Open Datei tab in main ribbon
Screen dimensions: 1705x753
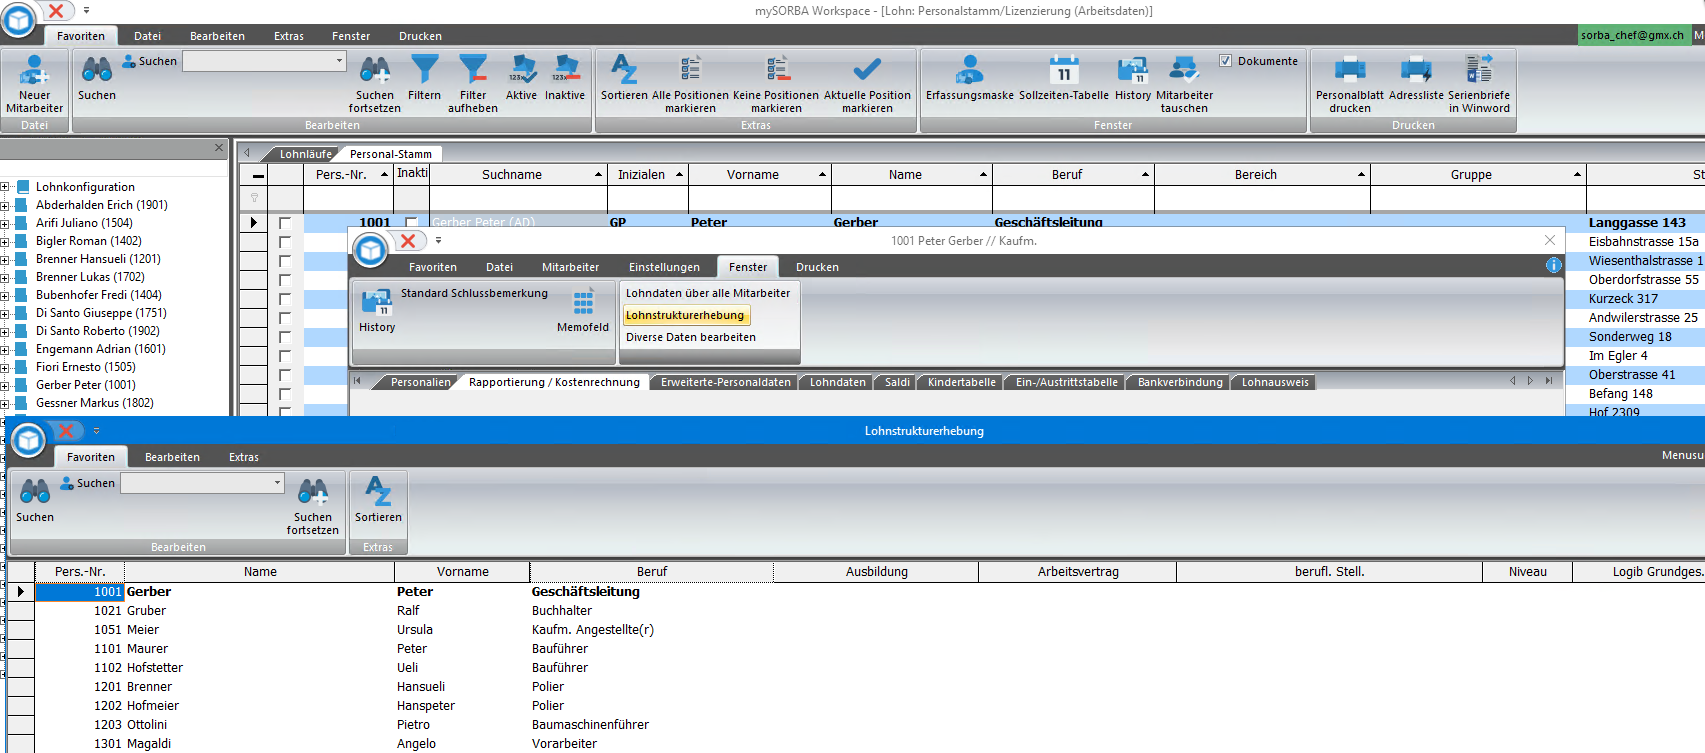pyautogui.click(x=147, y=36)
